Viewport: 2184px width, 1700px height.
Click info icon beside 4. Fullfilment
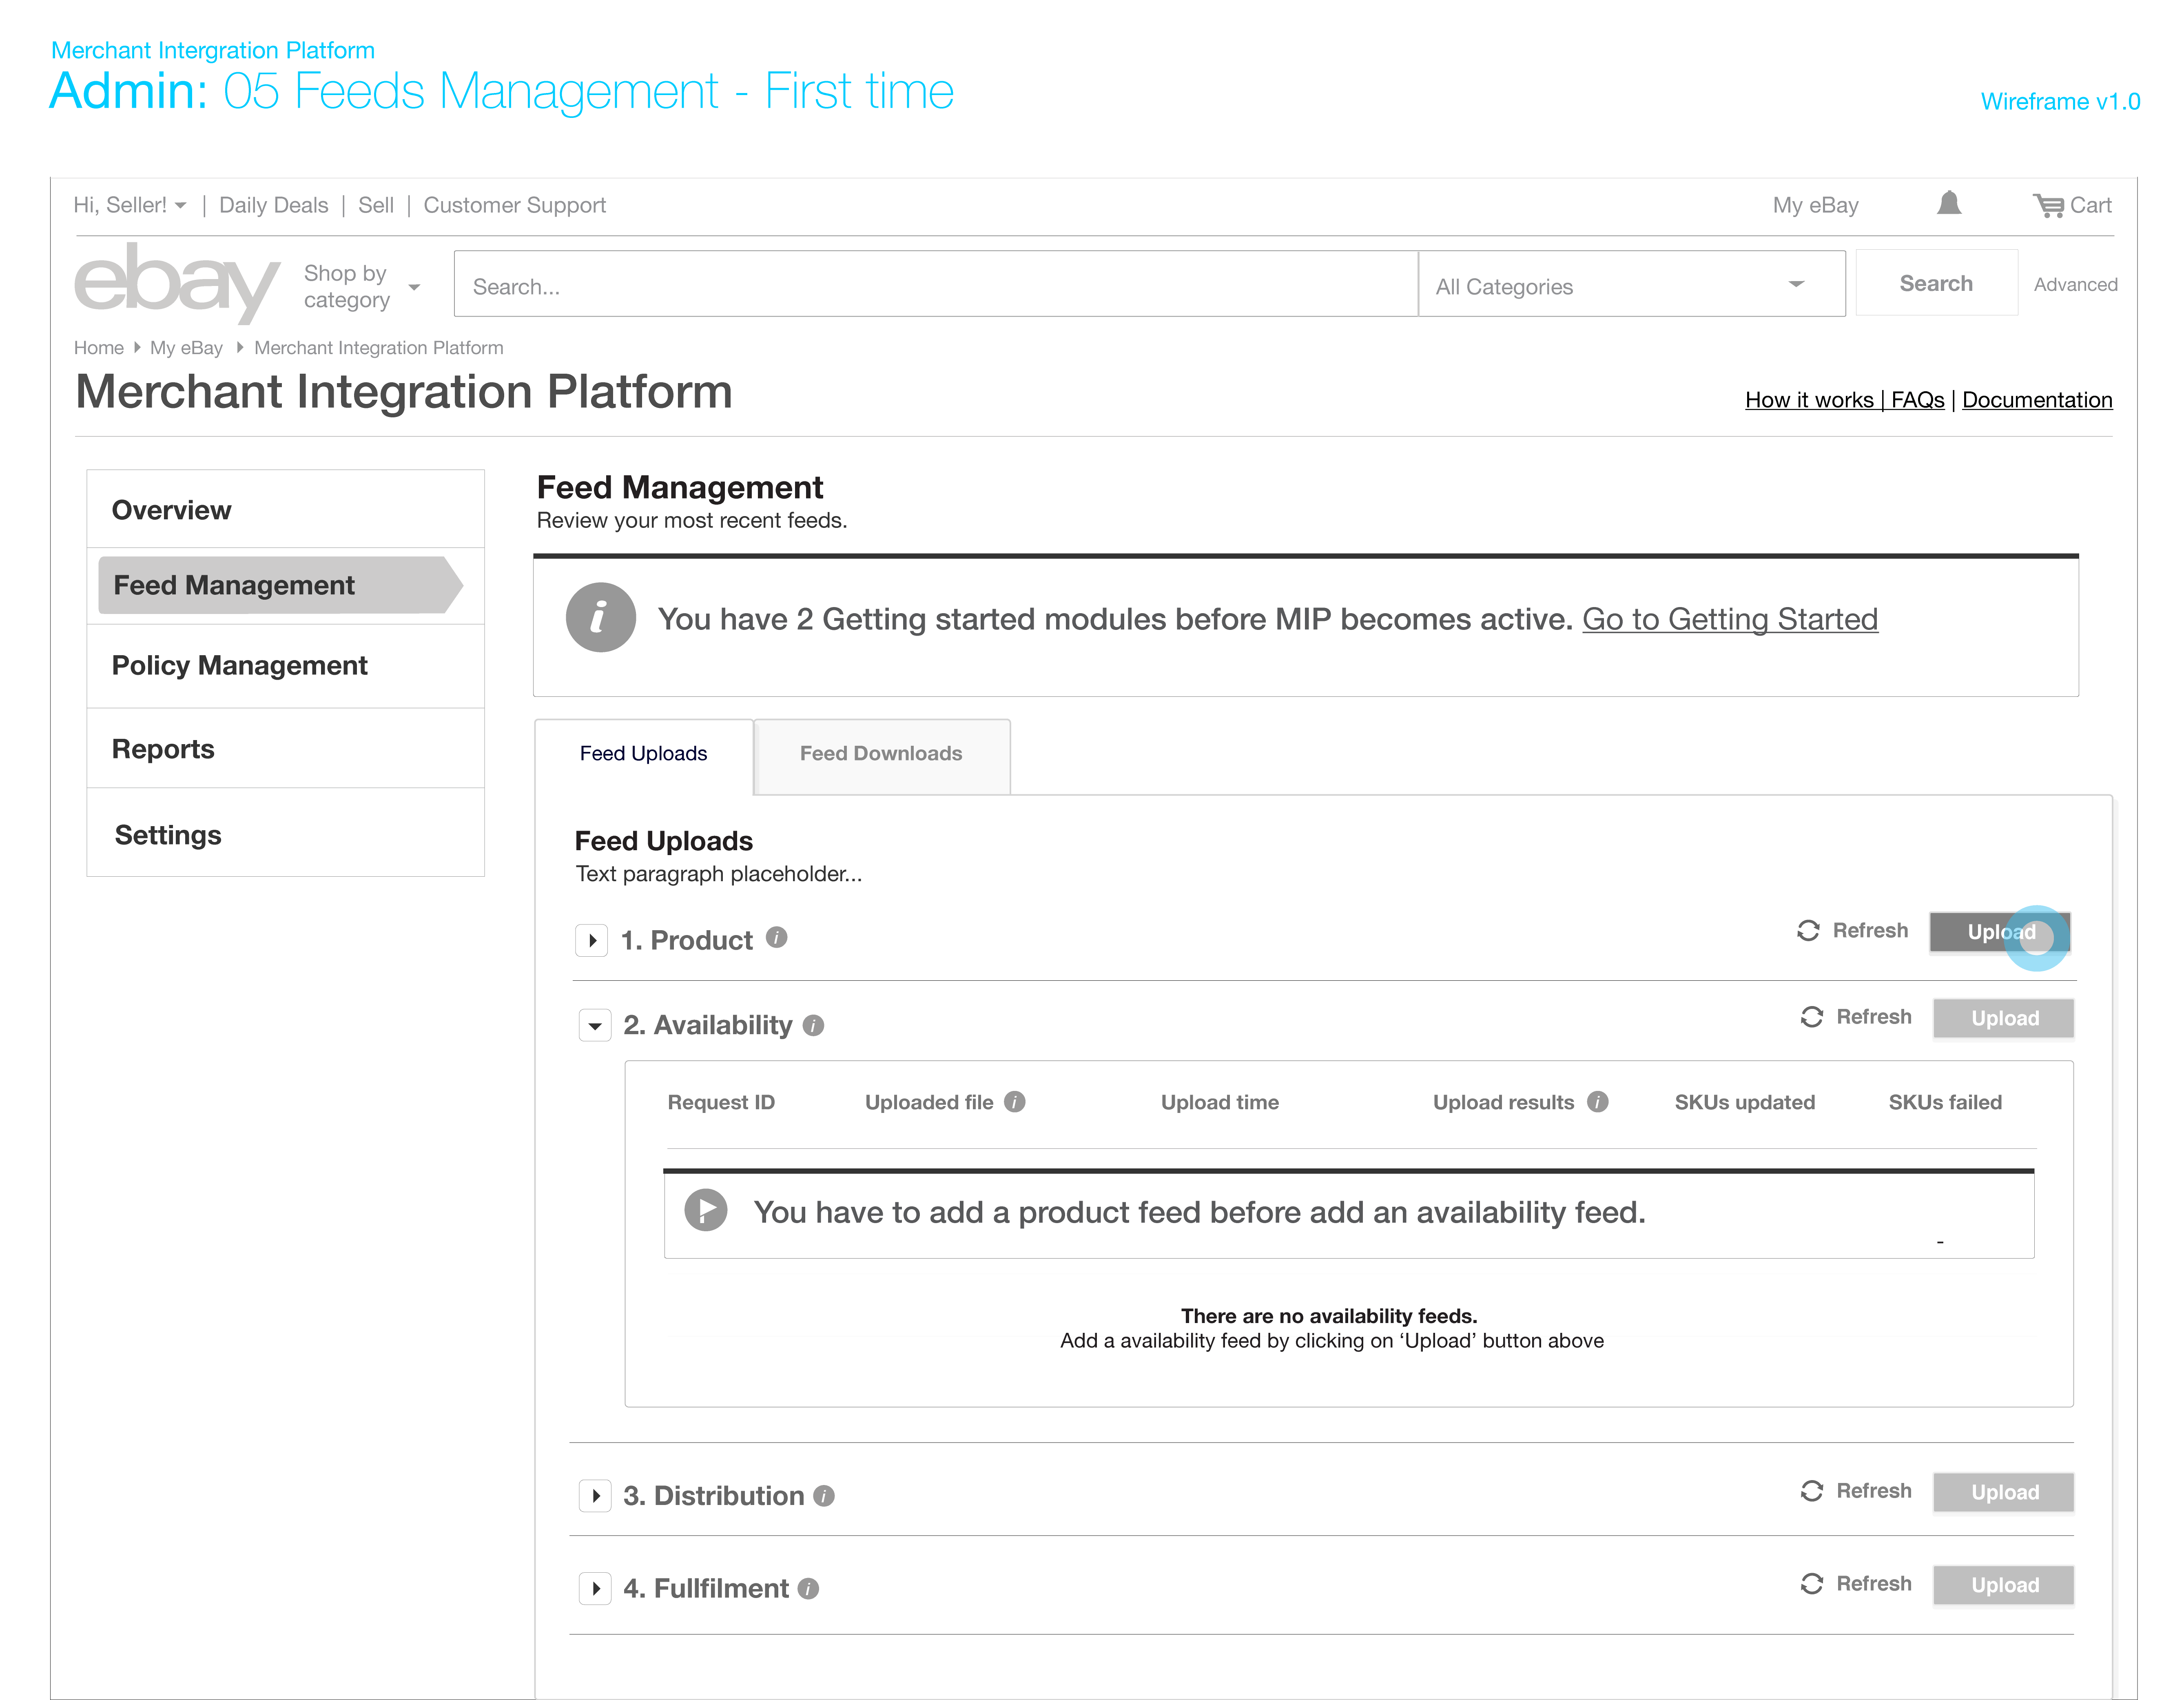point(809,1589)
